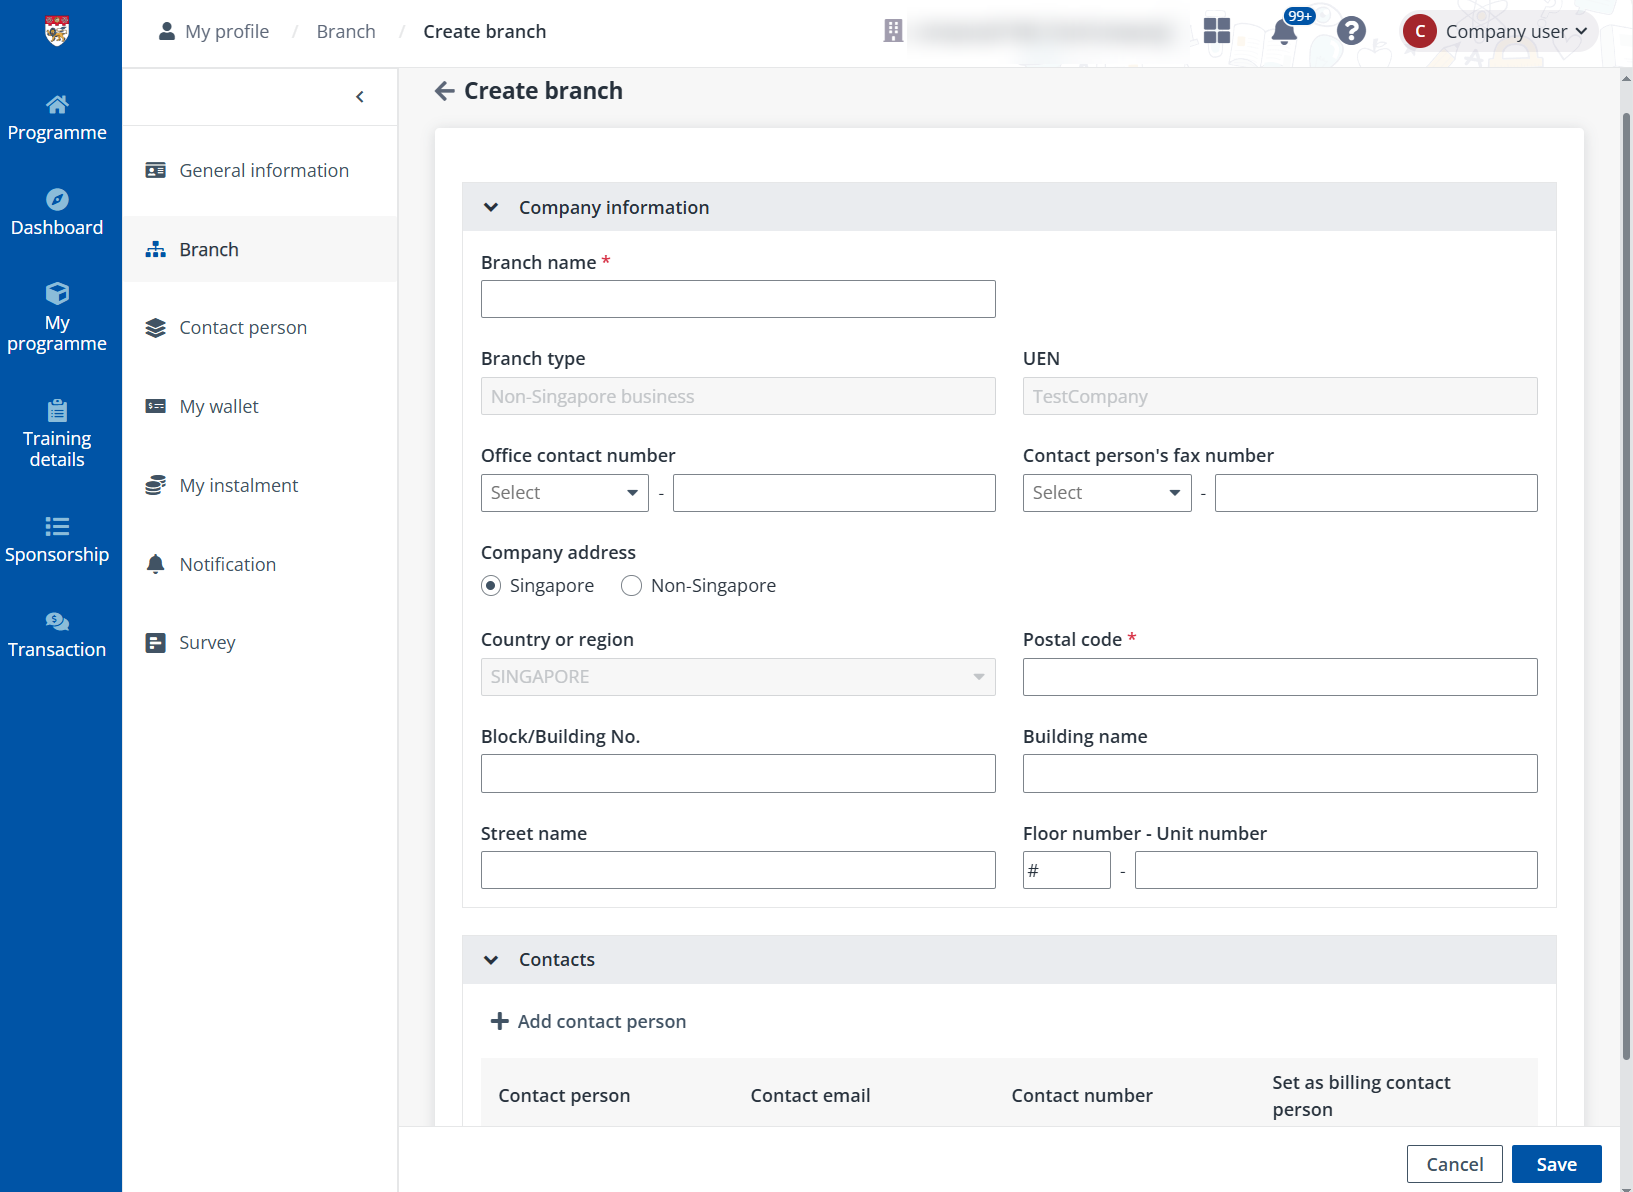The width and height of the screenshot is (1633, 1192).
Task: Click the help question mark icon
Action: click(x=1351, y=31)
